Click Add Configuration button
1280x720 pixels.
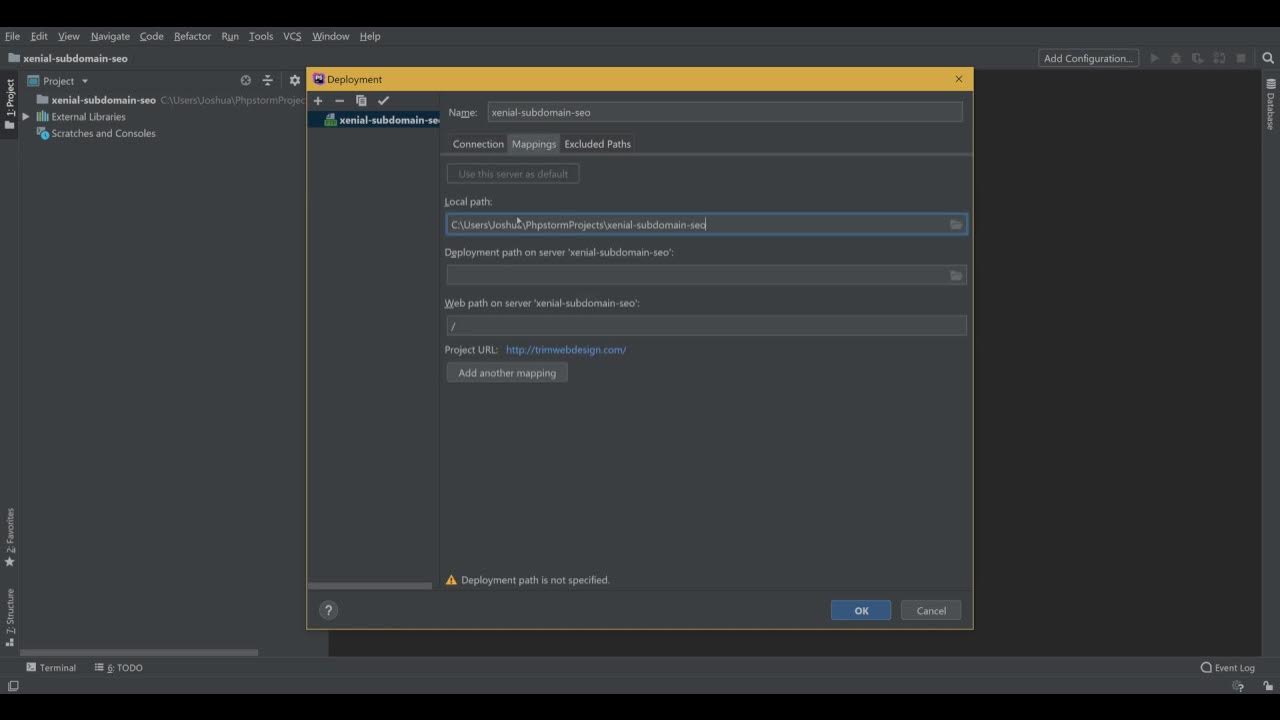1088,58
